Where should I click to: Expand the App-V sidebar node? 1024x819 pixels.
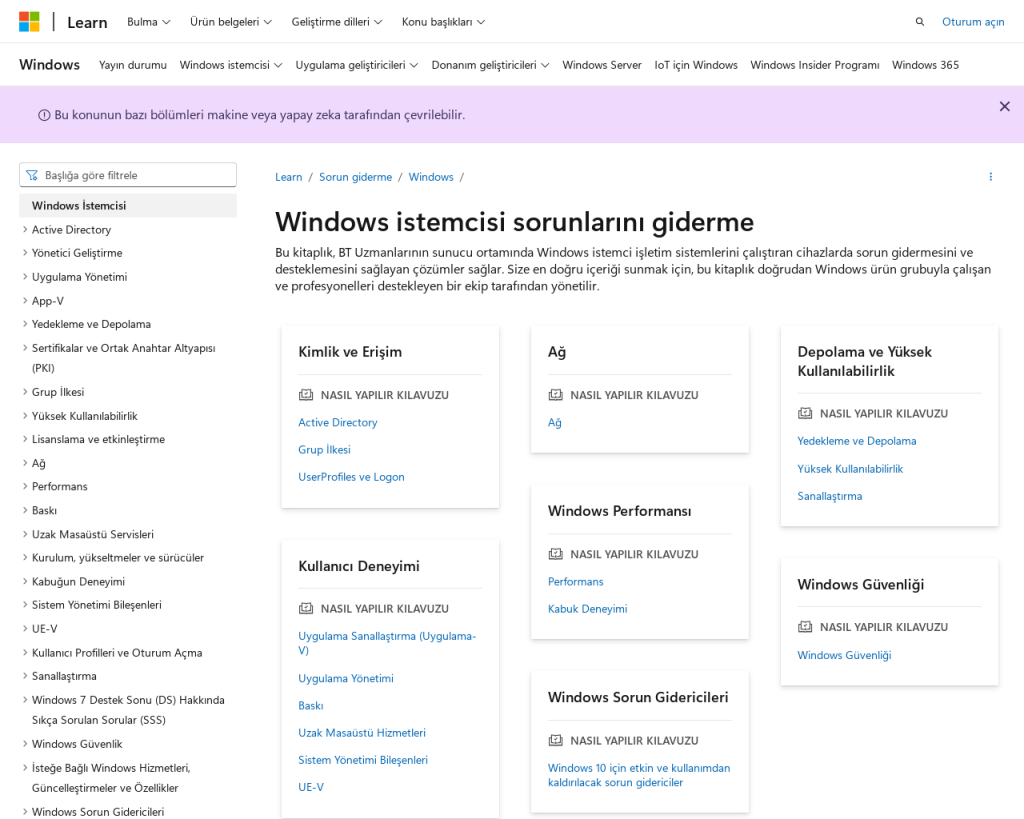[x=25, y=300]
